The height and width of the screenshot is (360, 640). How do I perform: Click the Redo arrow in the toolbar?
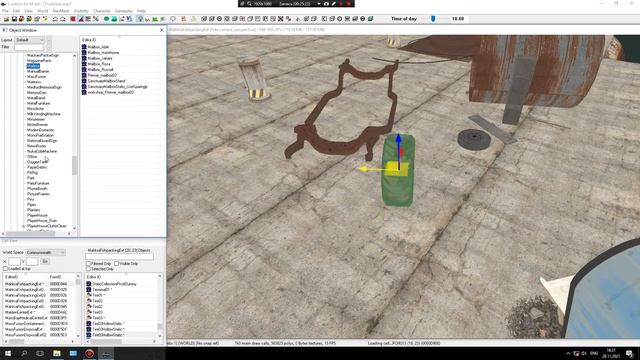(x=62, y=19)
